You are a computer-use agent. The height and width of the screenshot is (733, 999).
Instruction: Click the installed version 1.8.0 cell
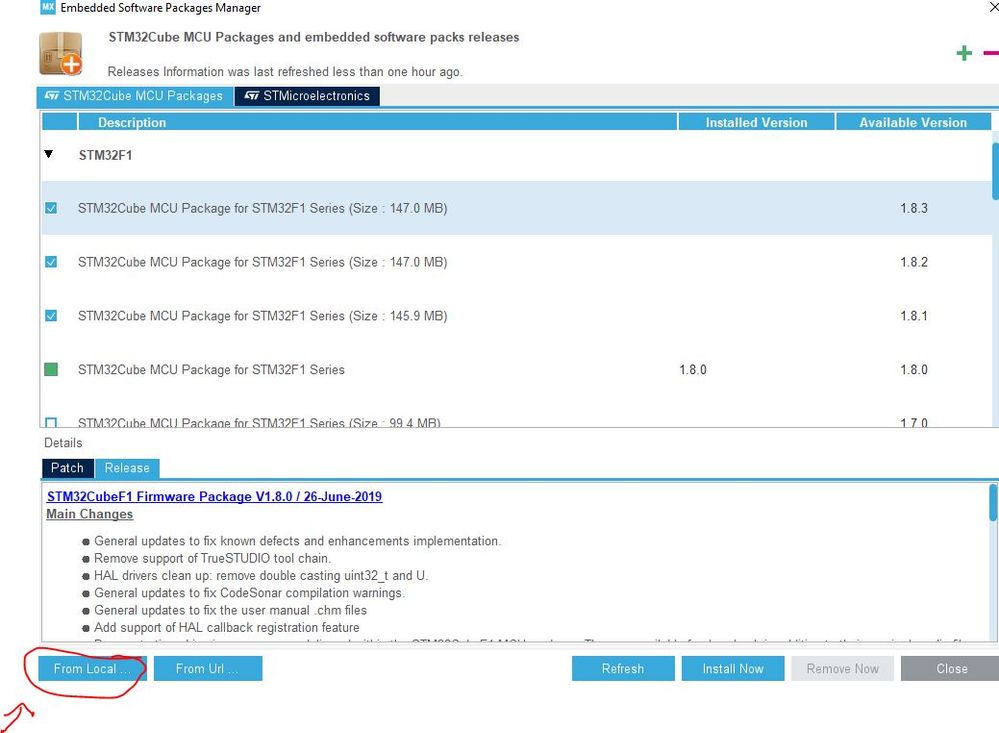(693, 370)
